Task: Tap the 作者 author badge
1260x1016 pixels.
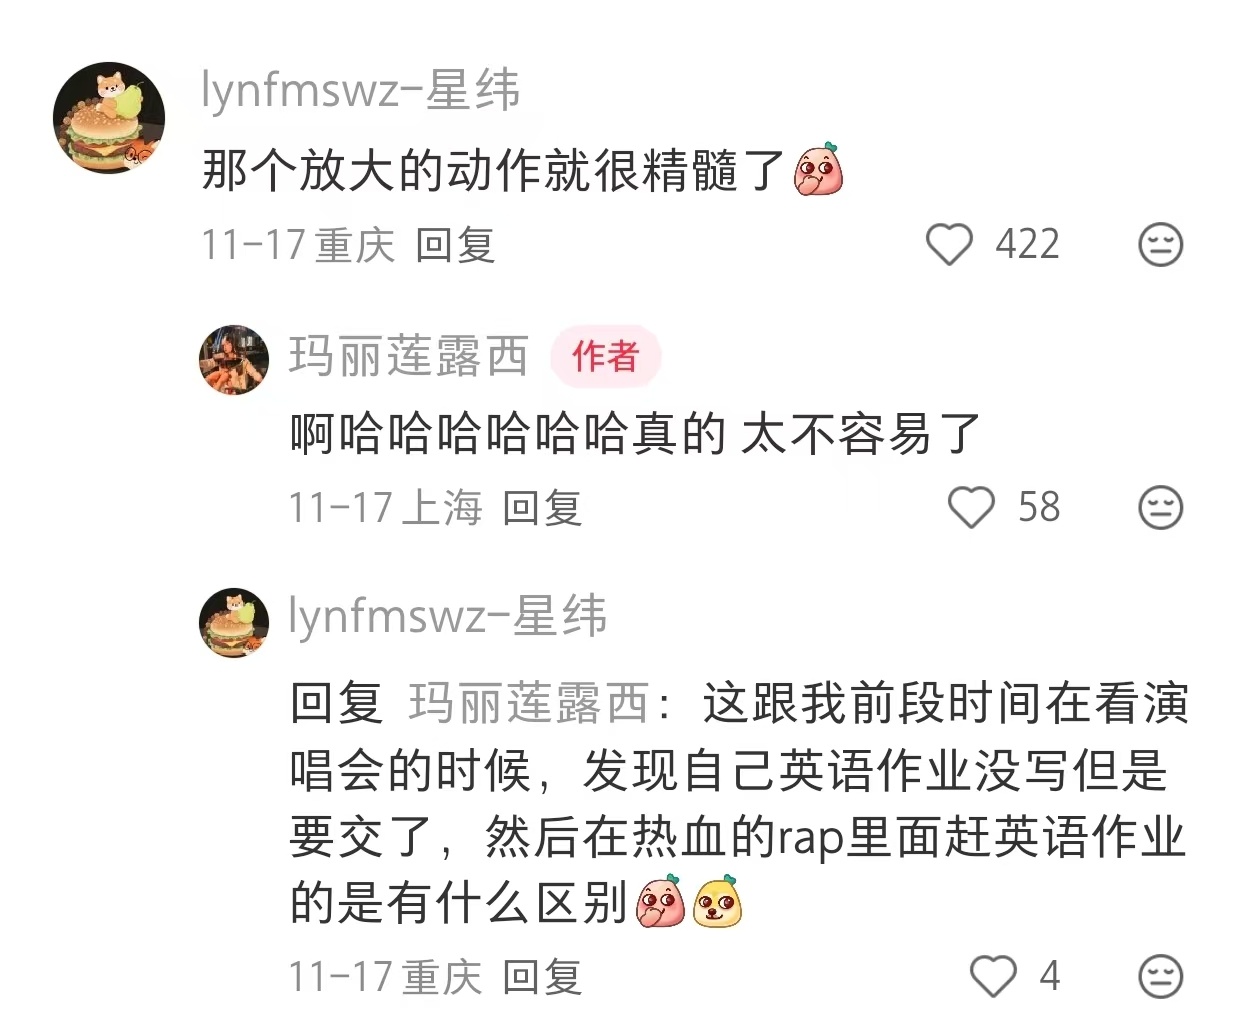Action: 605,356
